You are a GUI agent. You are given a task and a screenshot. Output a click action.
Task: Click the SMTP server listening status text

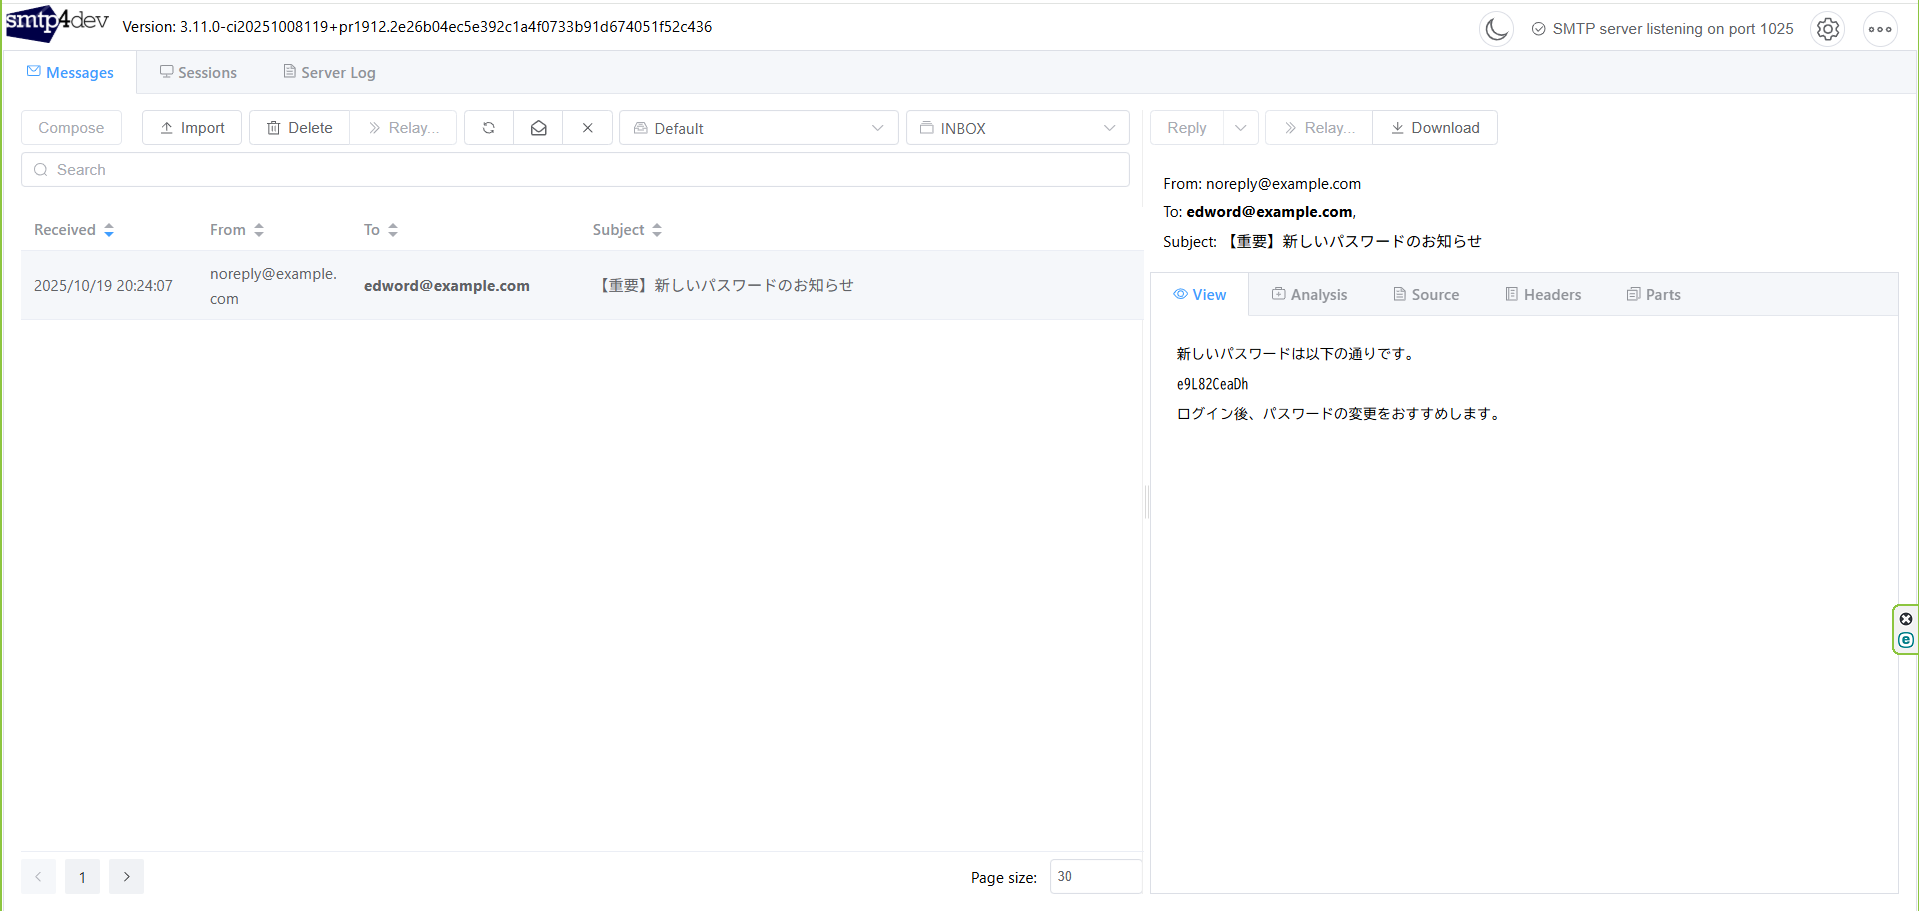click(x=1673, y=29)
